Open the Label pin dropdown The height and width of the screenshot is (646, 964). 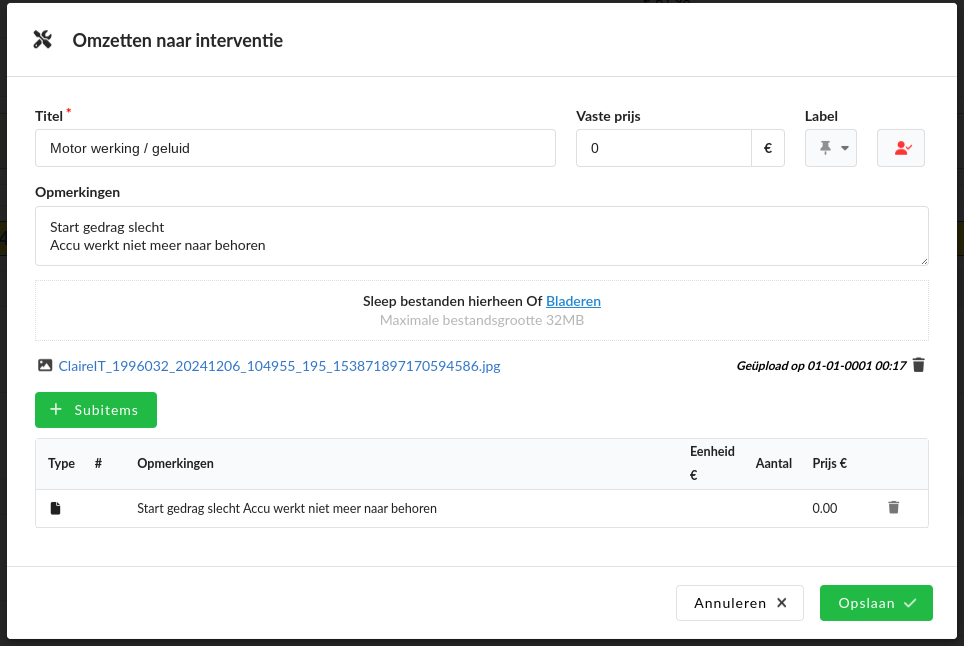(830, 148)
